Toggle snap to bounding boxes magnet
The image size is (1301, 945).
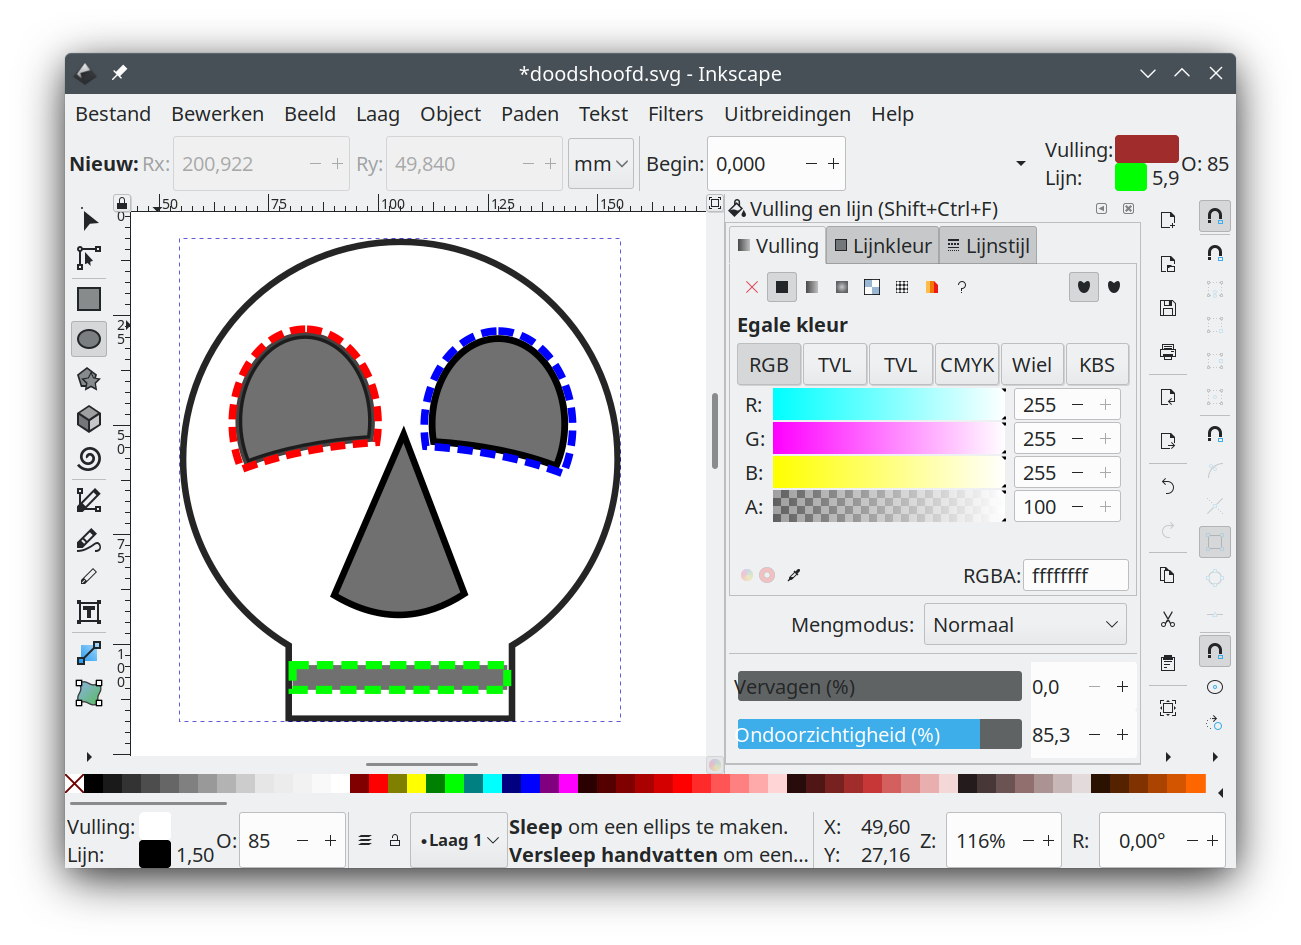point(1215,253)
